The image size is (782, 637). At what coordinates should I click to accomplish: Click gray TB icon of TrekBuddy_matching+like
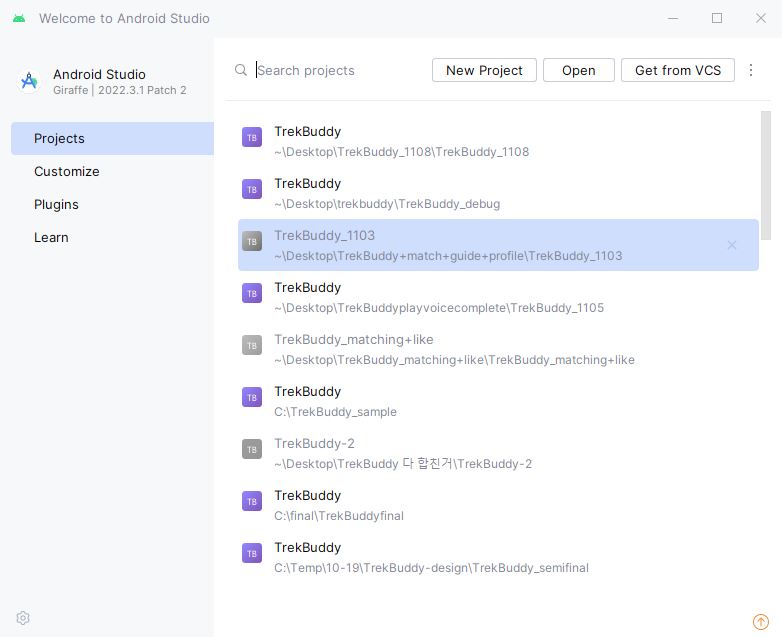click(252, 346)
